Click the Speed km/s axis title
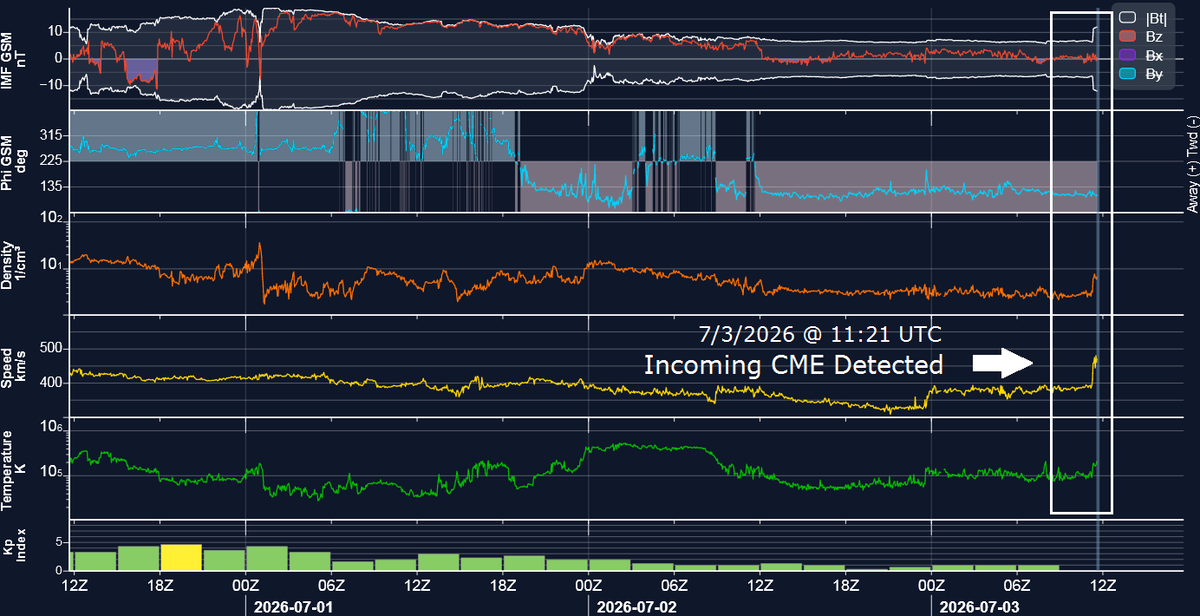This screenshot has height=616, width=1200. pyautogui.click(x=15, y=366)
